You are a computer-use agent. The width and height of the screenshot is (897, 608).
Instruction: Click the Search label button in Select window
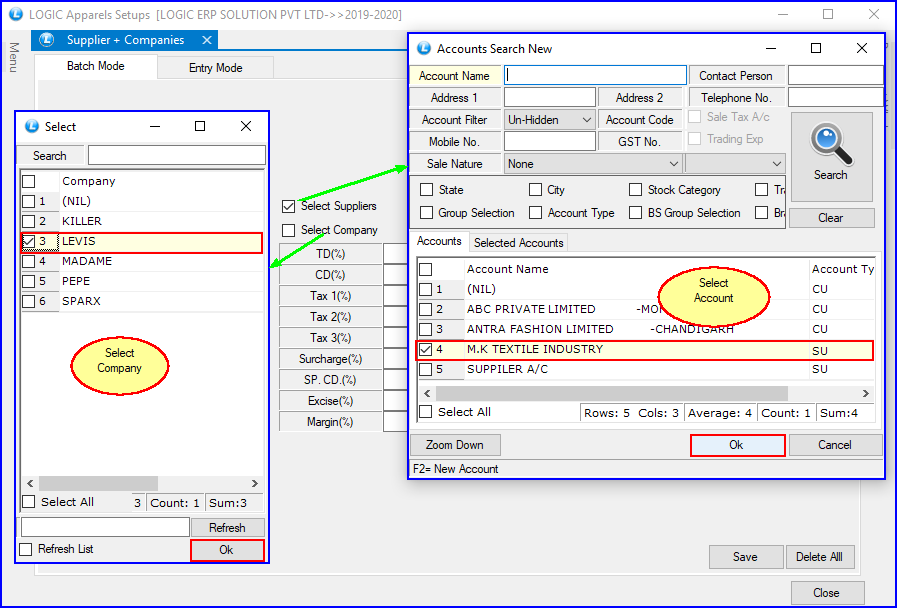50,156
